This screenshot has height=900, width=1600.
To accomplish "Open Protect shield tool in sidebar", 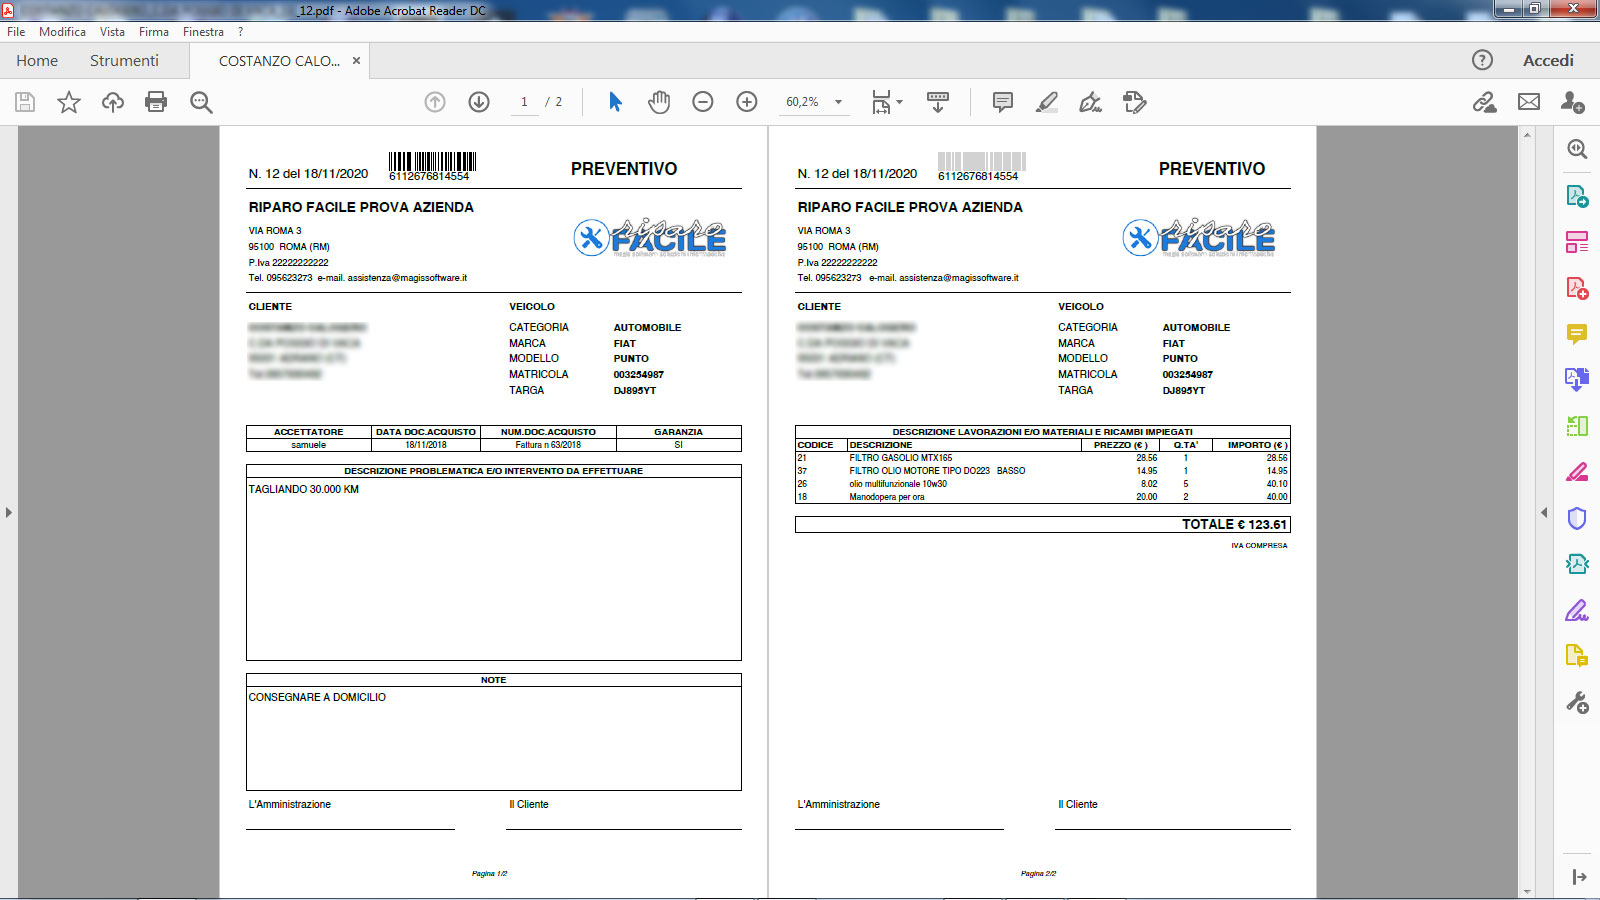I will [x=1577, y=518].
